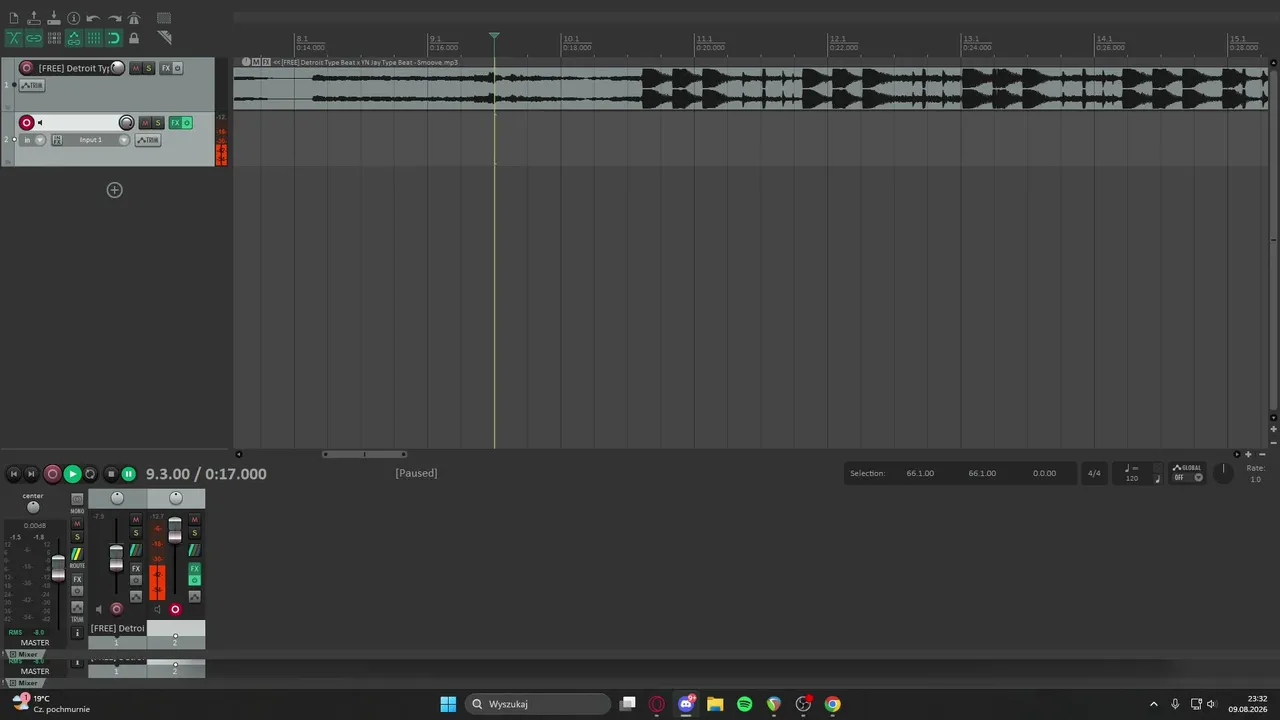Open the green FX button on track 2
This screenshot has height=720, width=1280.
click(175, 123)
